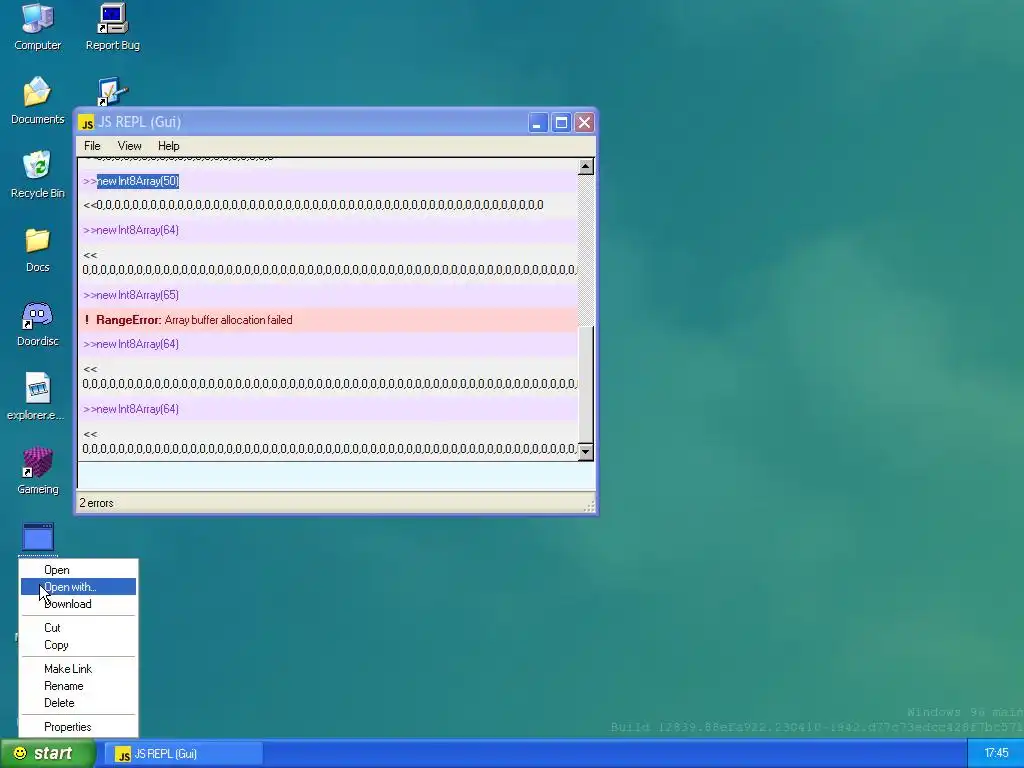1024x768 pixels.
Task: Choose Open with... in the context menu
Action: pyautogui.click(x=78, y=586)
